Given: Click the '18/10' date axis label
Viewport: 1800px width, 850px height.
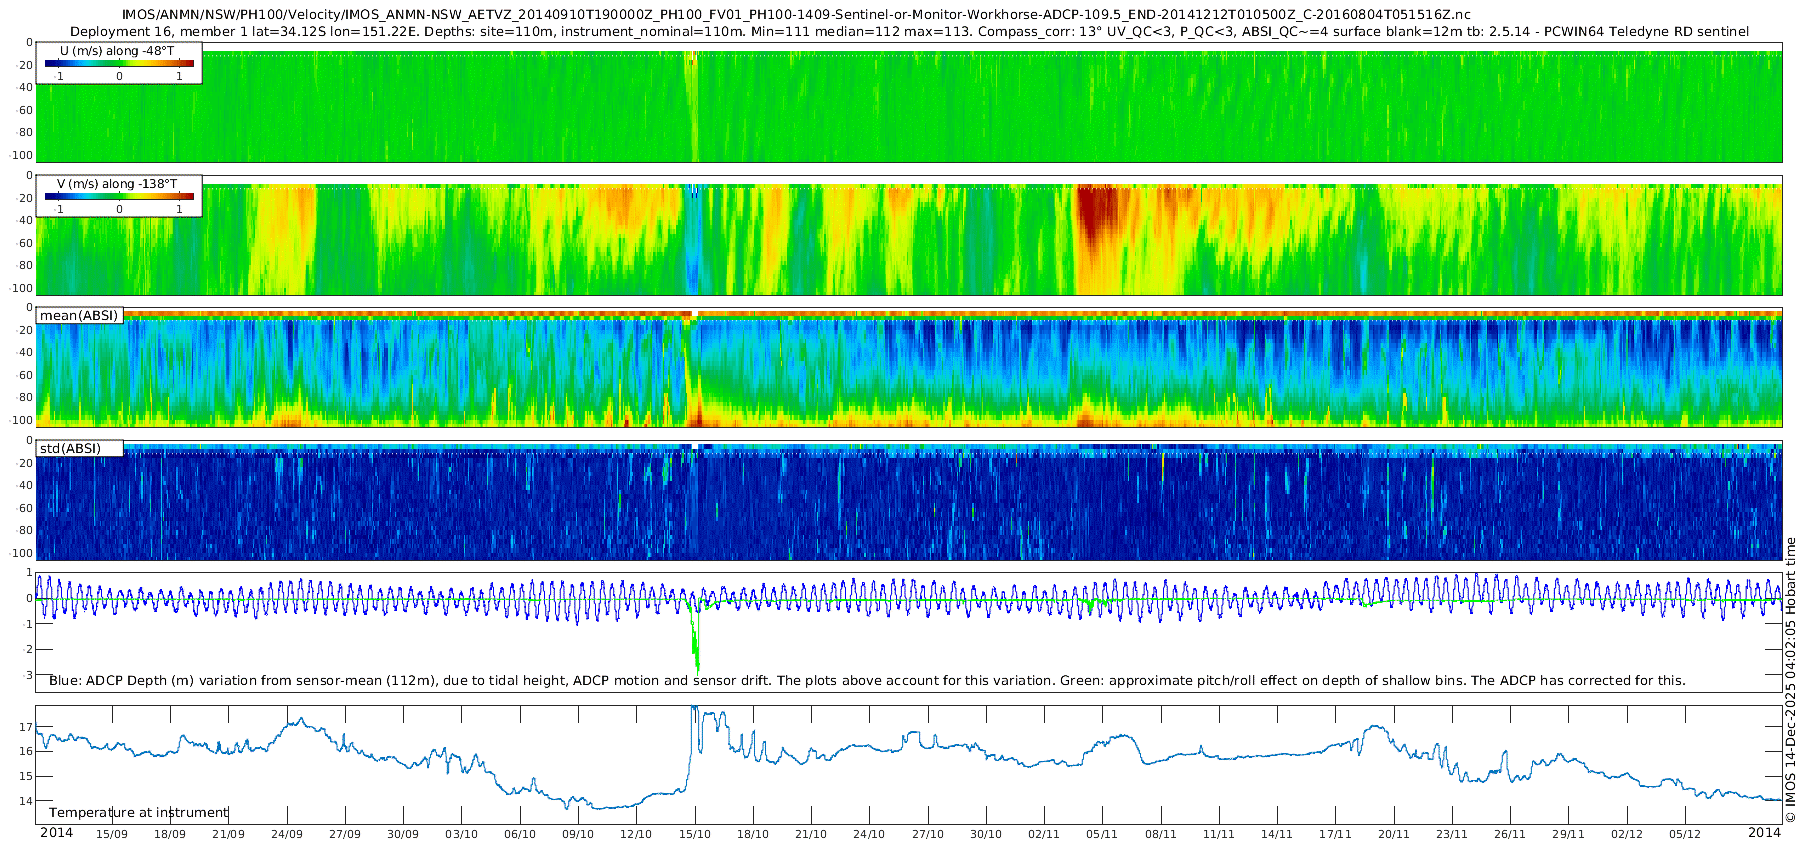Looking at the screenshot, I should click(753, 834).
